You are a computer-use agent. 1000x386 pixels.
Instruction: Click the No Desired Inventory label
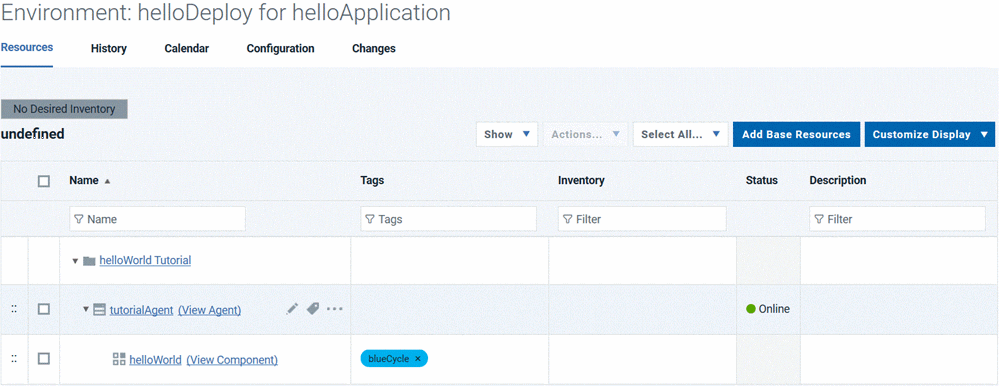coord(64,109)
